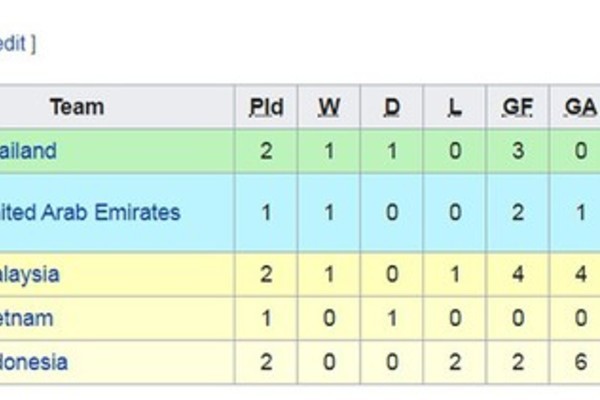Open the United Arab Emirates link
The width and height of the screenshot is (600, 400).
tap(90, 212)
